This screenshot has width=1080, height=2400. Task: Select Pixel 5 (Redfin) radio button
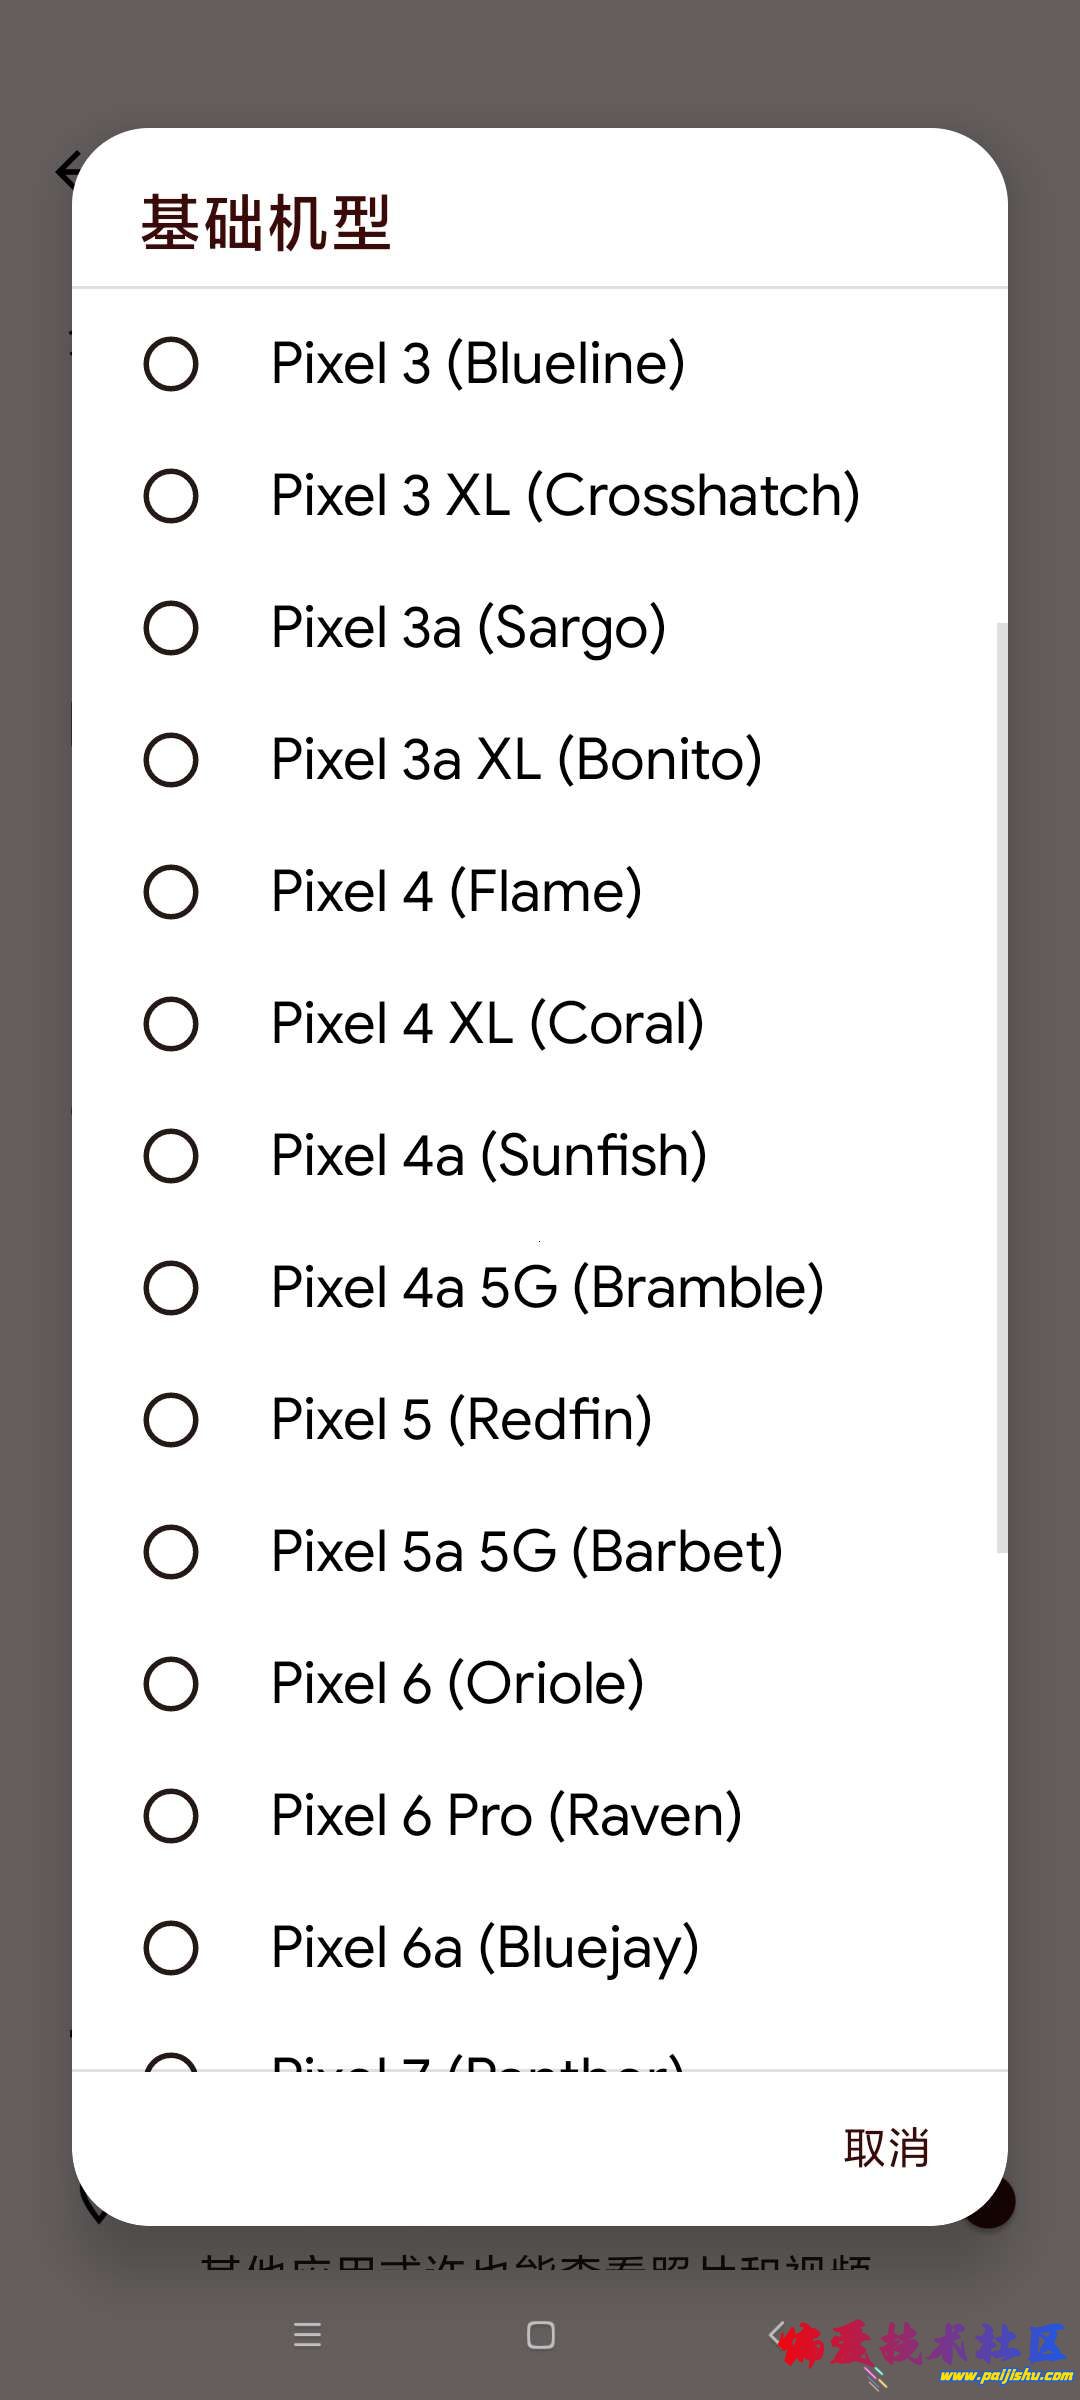point(171,1420)
